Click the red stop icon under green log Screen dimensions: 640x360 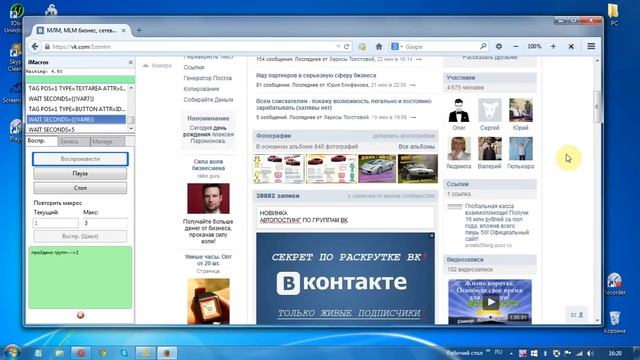tap(80, 315)
